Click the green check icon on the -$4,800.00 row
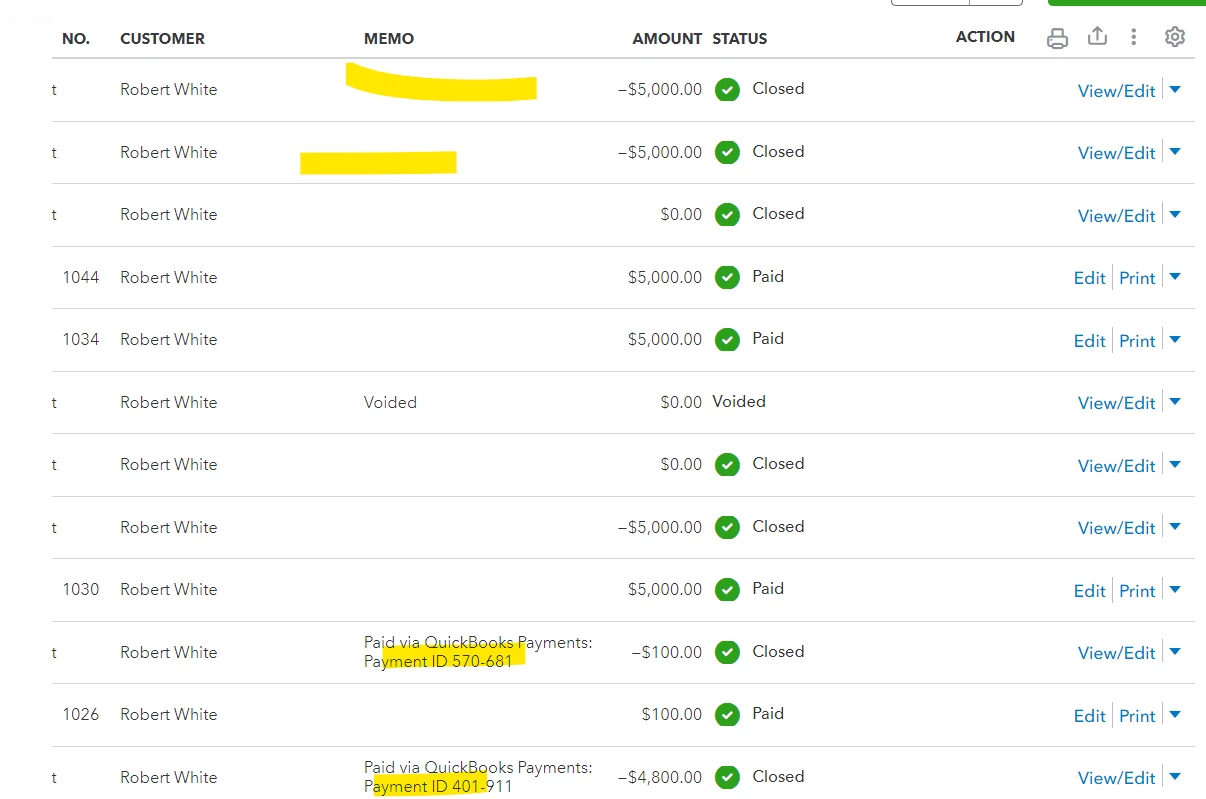Screen dimensions: 1206x799 727,777
